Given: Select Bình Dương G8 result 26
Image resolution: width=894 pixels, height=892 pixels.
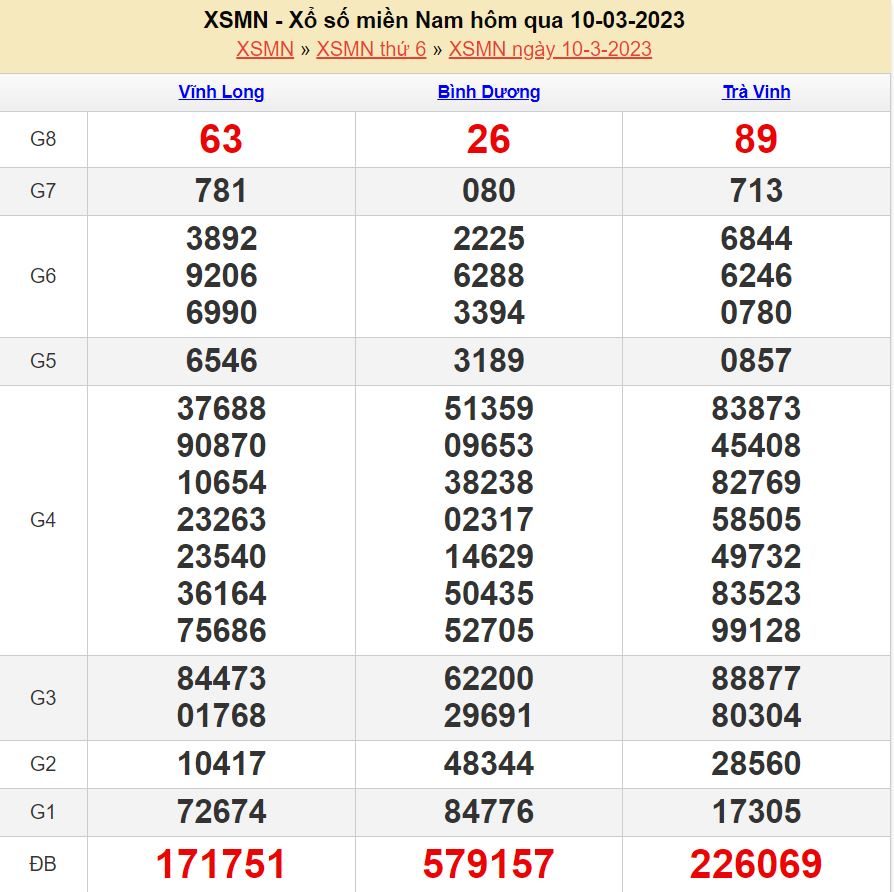Looking at the screenshot, I should 489,139.
